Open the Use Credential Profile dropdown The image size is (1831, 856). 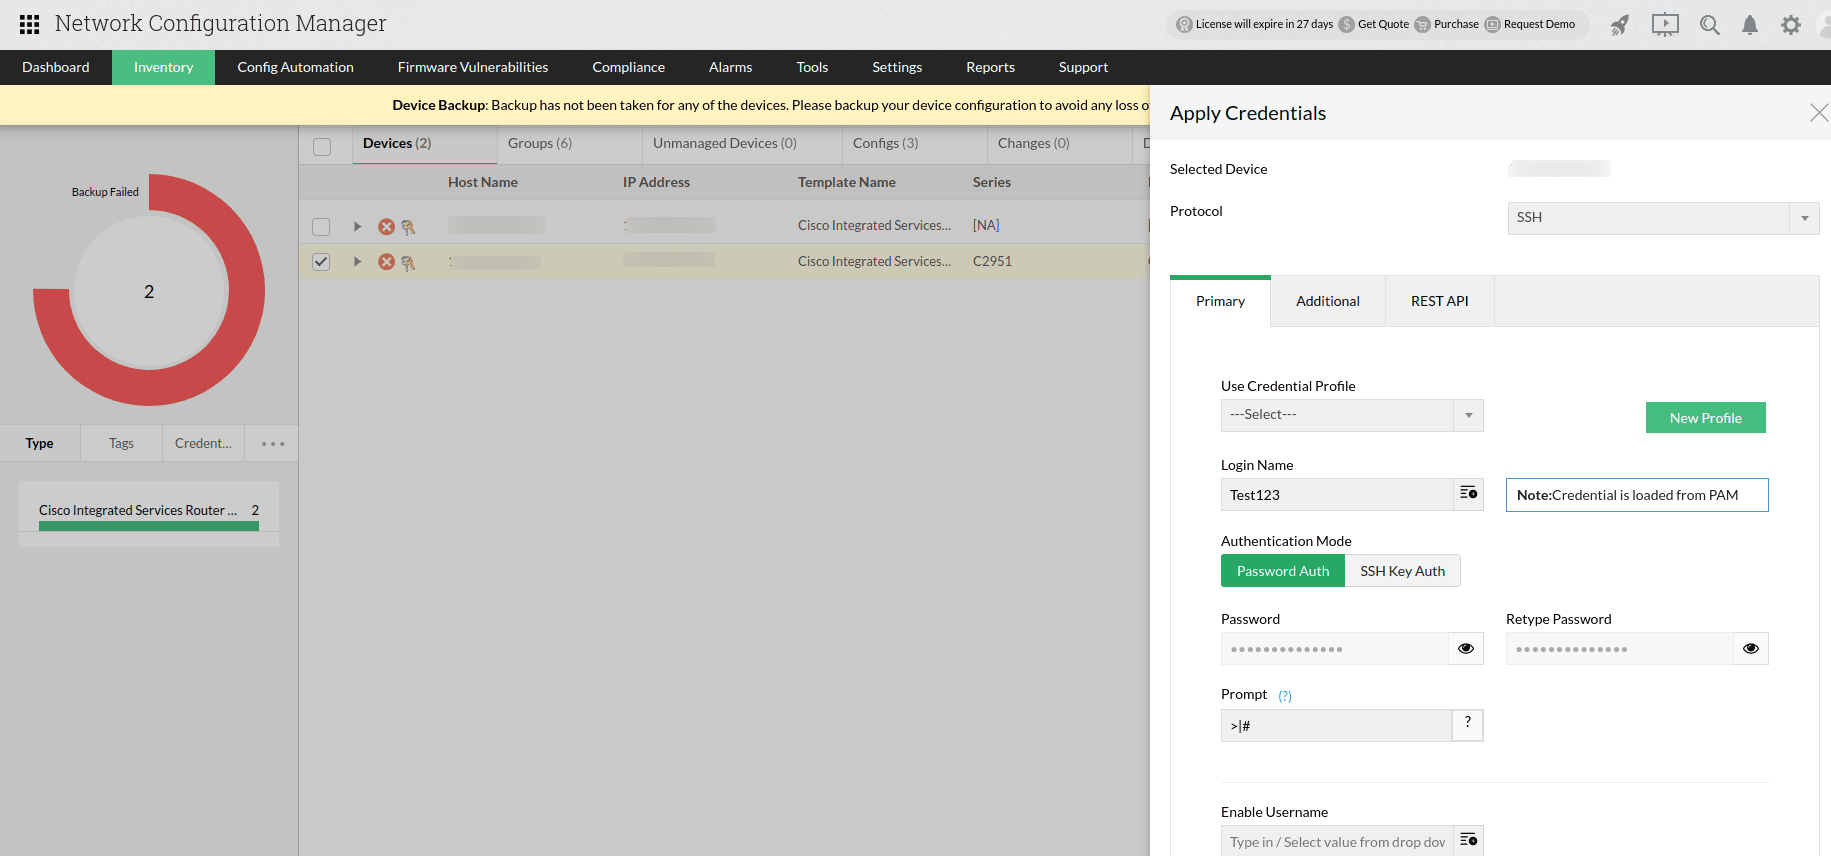click(1352, 415)
